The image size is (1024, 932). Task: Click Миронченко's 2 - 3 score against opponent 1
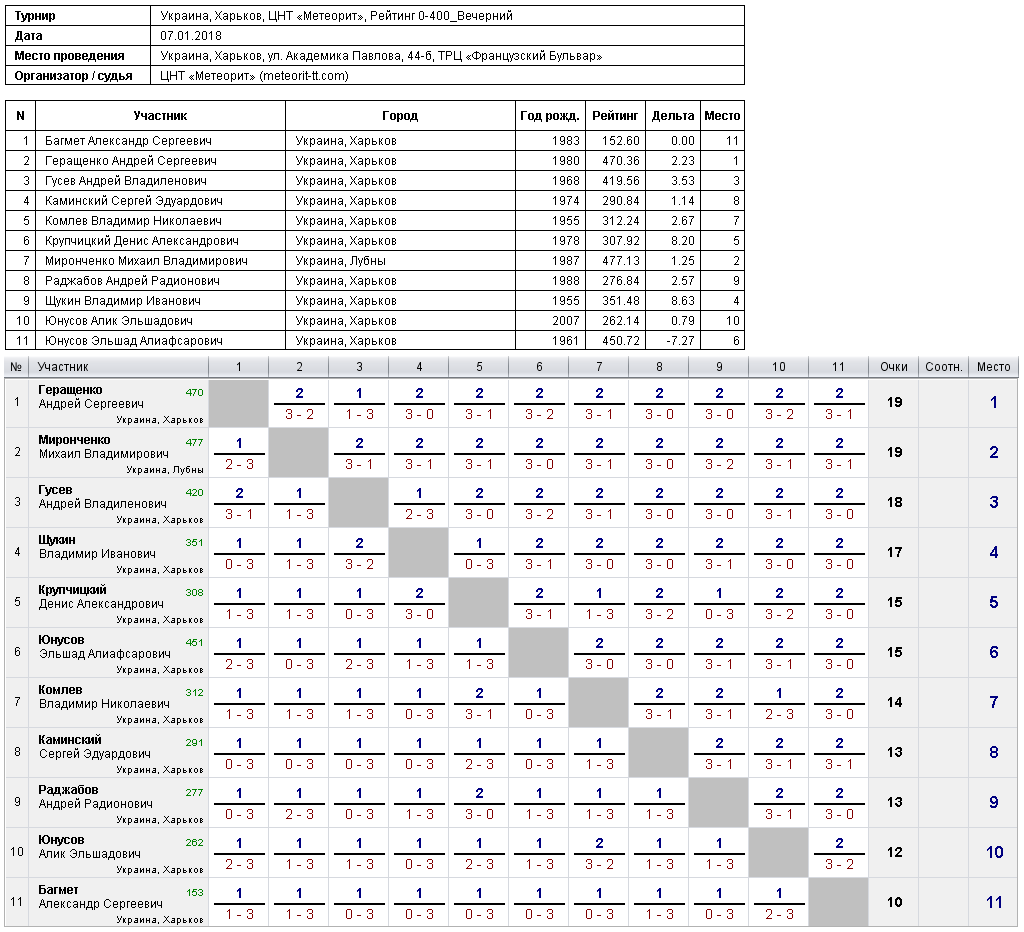(x=239, y=464)
